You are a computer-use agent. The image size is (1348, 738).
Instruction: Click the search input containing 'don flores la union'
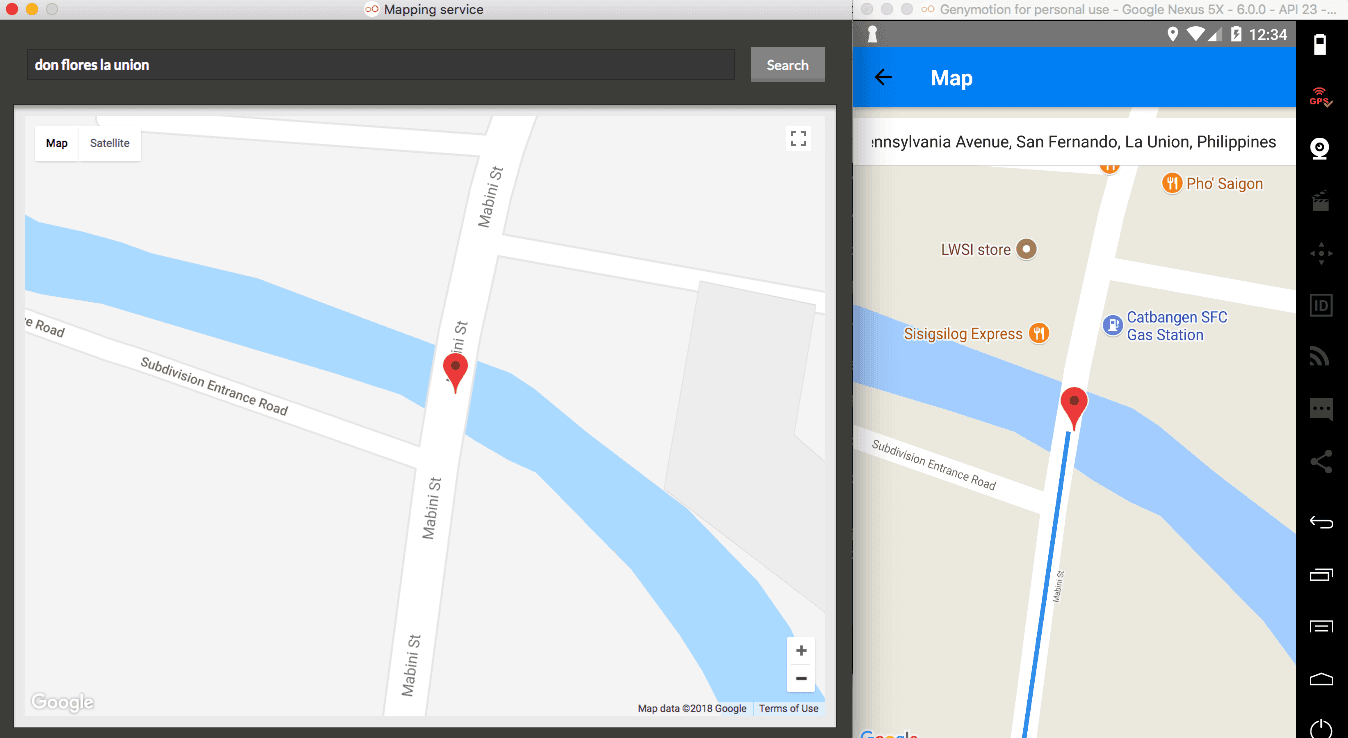pyautogui.click(x=380, y=64)
